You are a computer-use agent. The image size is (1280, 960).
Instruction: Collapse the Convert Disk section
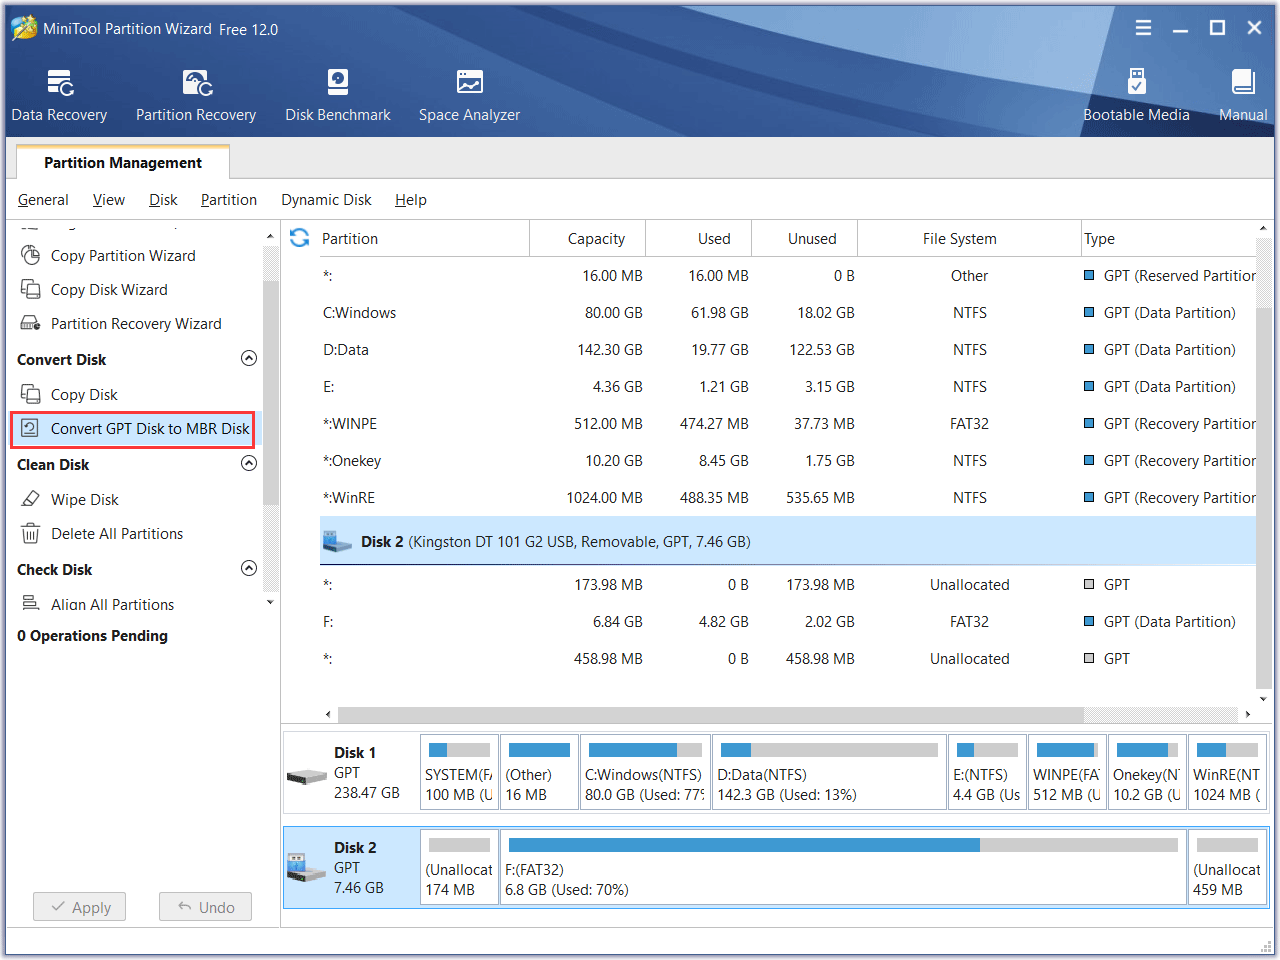pos(249,358)
